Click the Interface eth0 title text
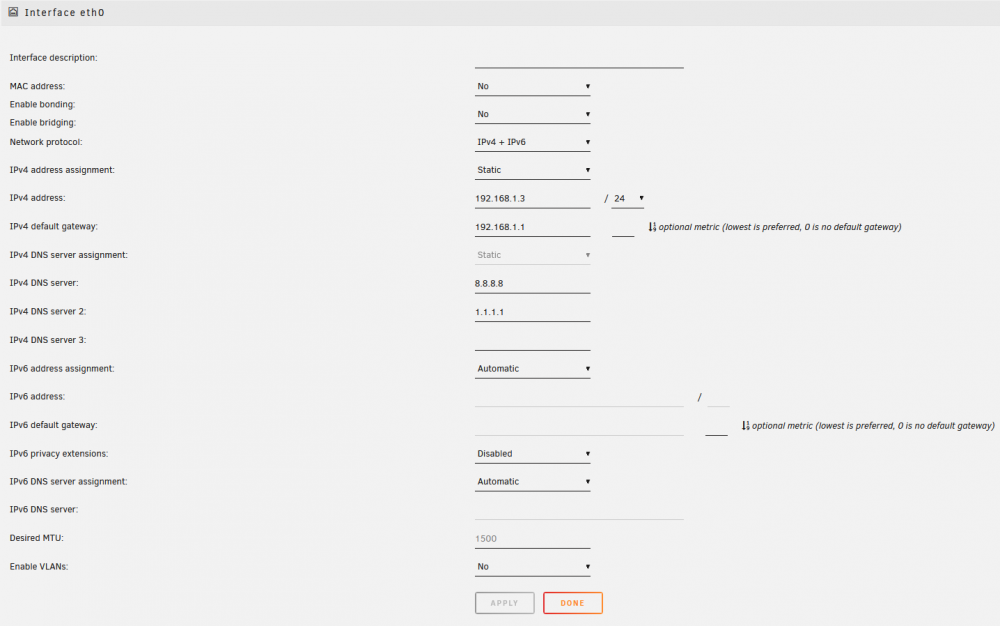Image resolution: width=1000 pixels, height=626 pixels. [64, 12]
